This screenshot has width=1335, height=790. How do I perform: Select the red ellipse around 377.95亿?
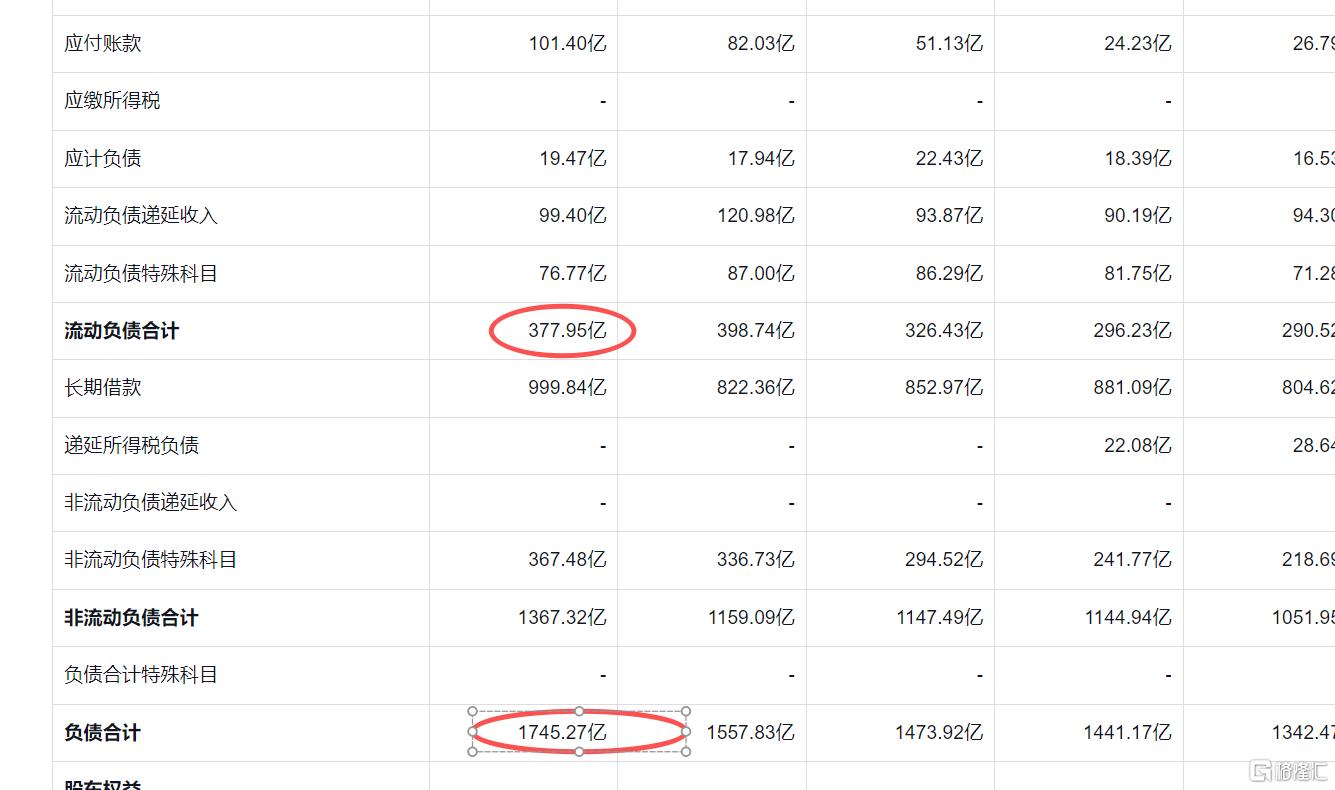point(562,331)
